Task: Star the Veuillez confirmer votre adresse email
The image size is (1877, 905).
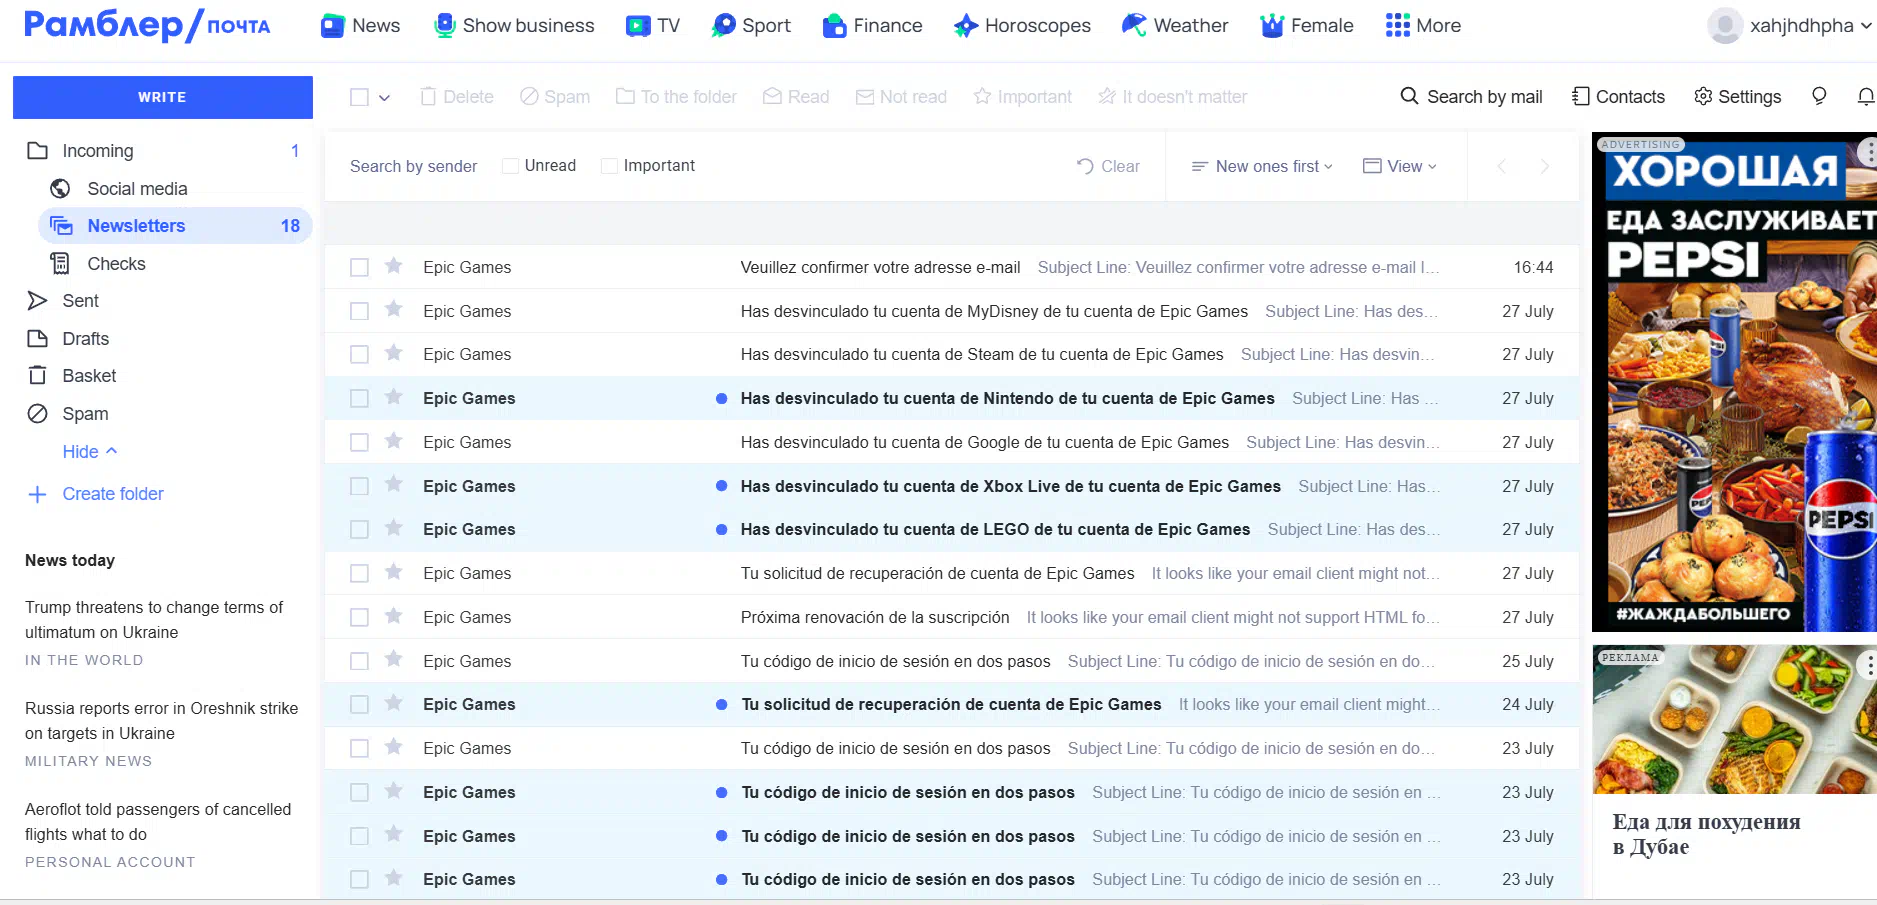Action: [x=394, y=266]
